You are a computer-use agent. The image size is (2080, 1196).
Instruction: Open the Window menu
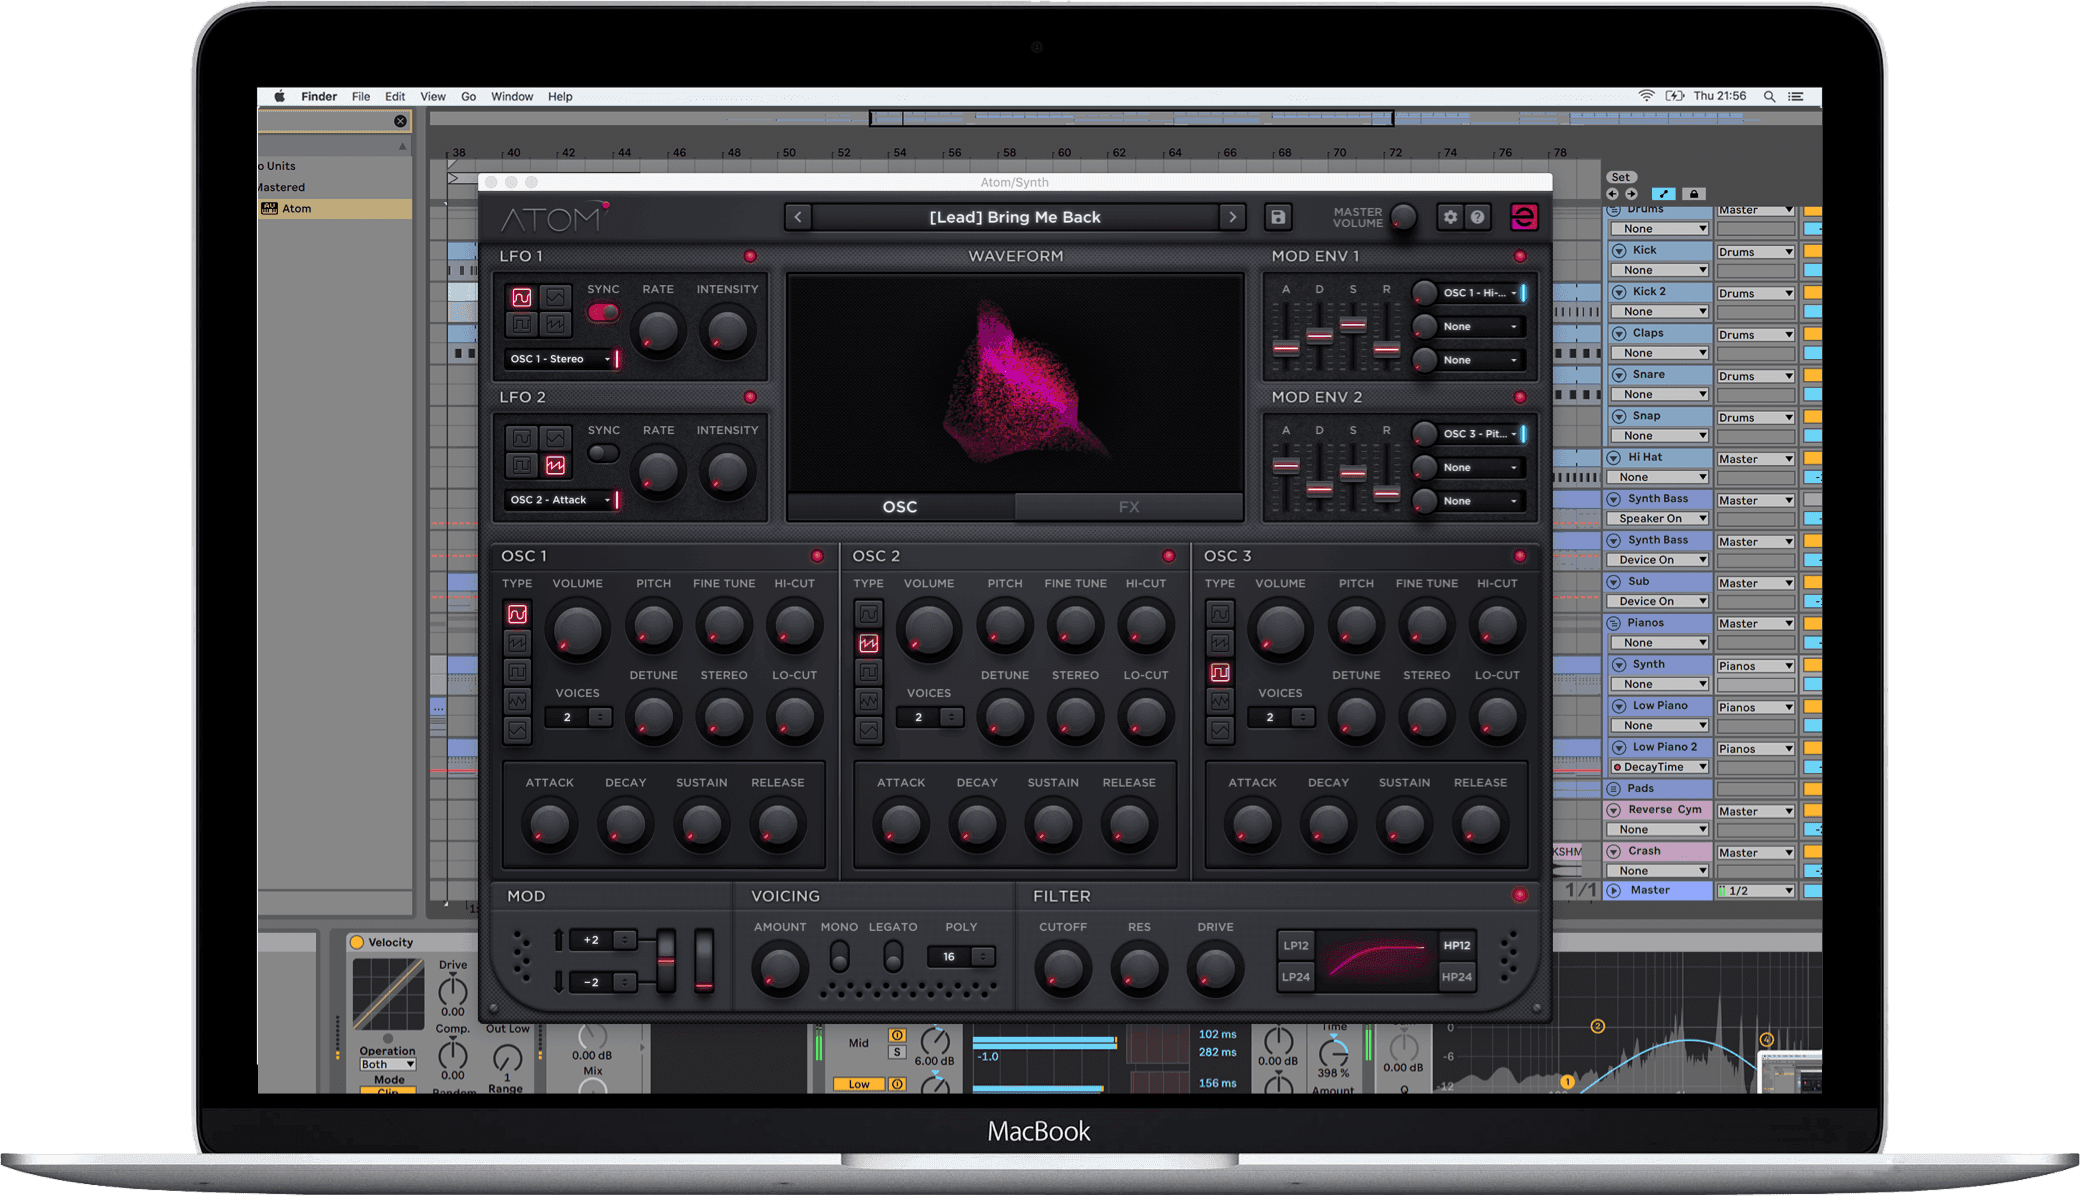[512, 96]
